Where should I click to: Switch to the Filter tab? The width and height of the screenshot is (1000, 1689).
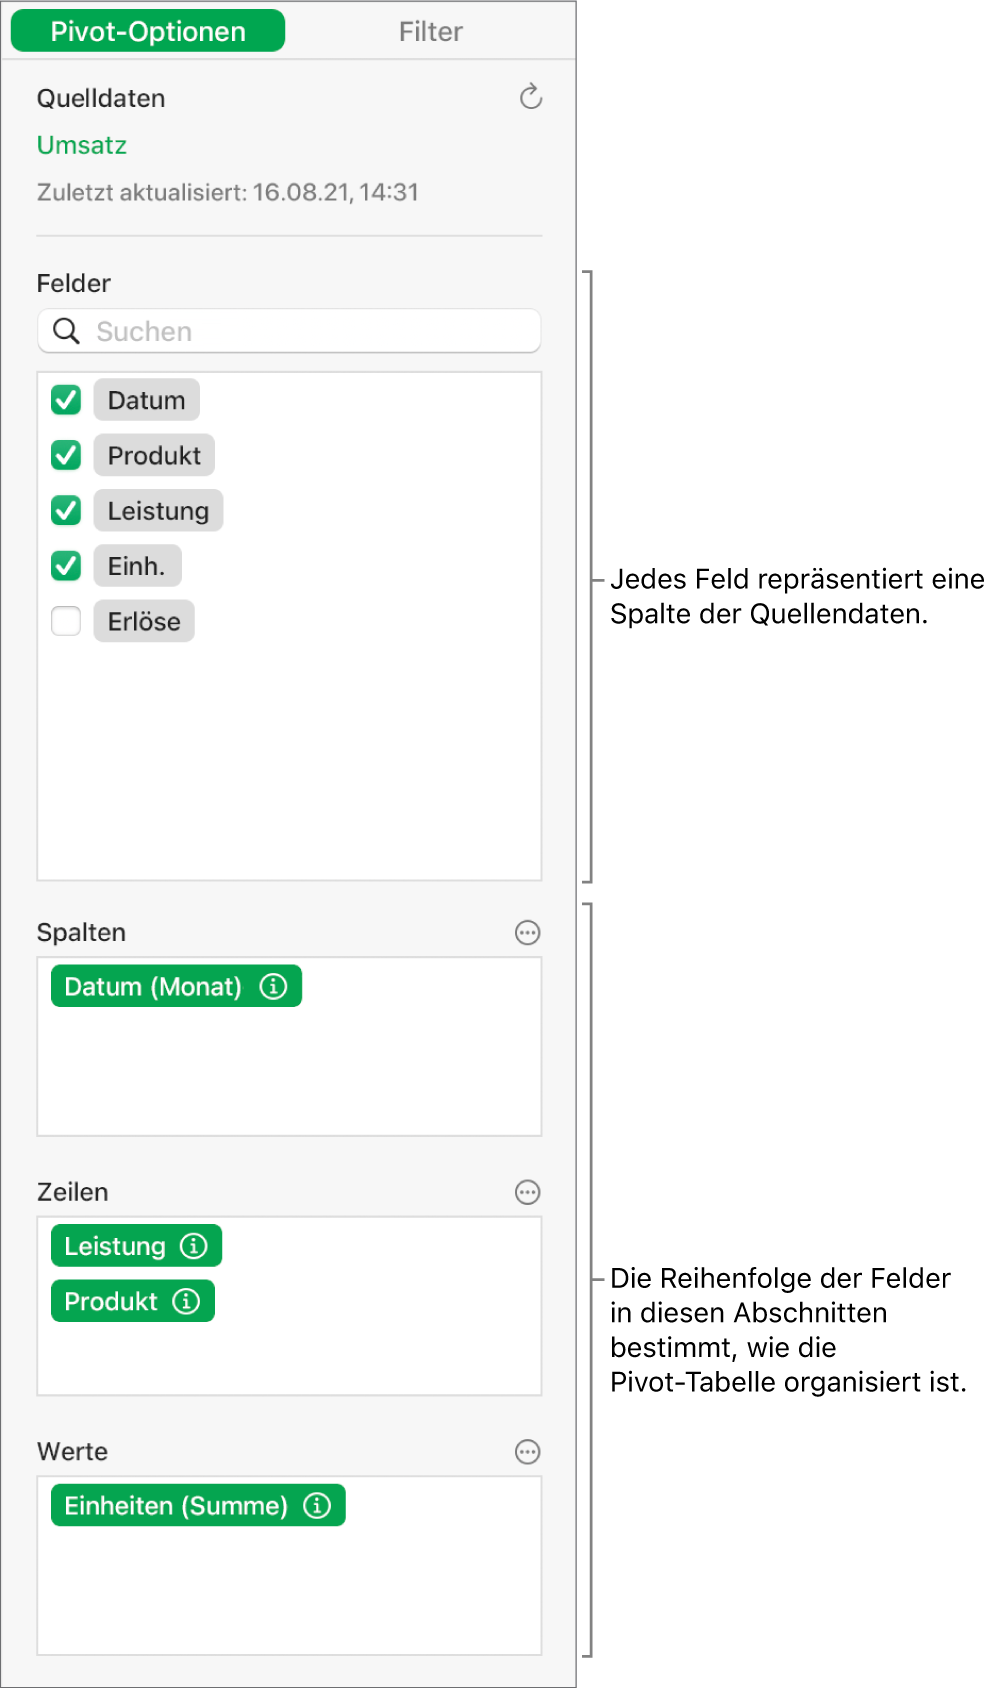[430, 32]
